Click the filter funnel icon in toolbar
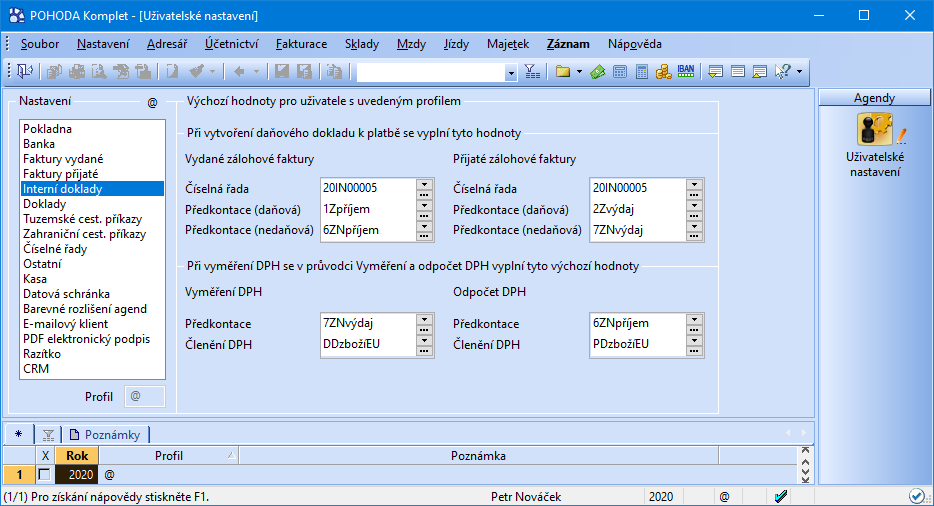The width and height of the screenshot is (934, 506). click(532, 72)
